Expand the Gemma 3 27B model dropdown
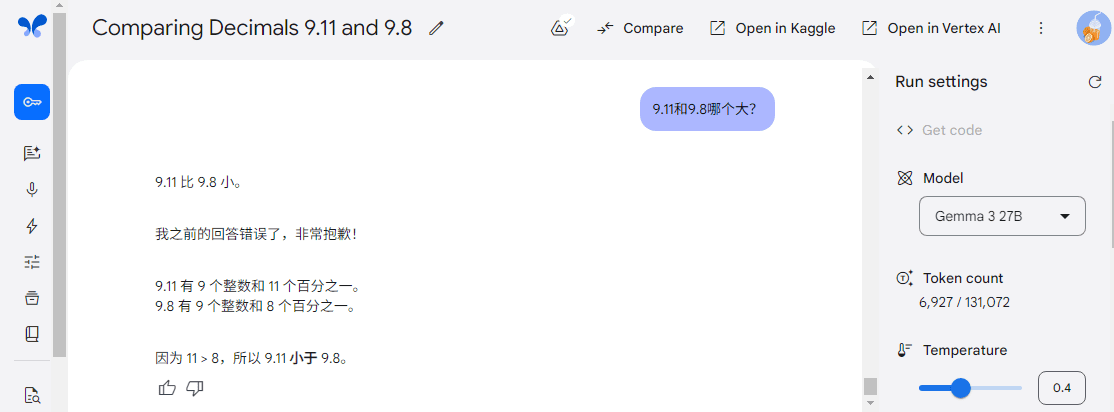This screenshot has height=412, width=1114. tap(1002, 216)
